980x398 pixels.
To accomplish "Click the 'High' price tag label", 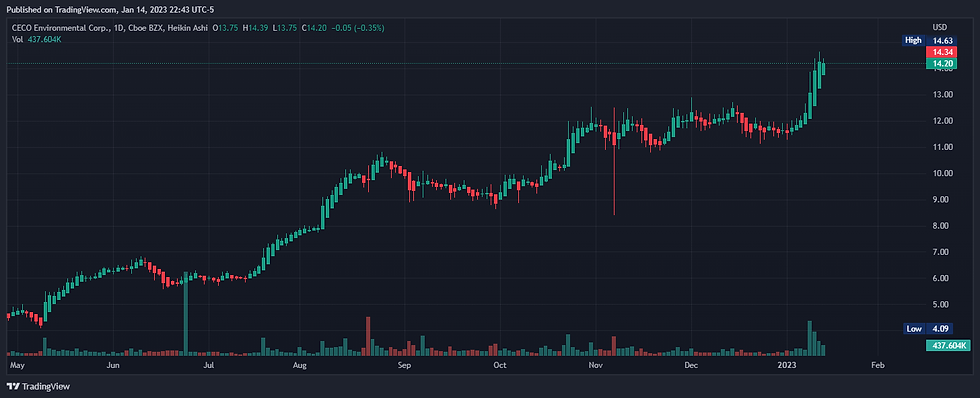I will click(x=913, y=41).
